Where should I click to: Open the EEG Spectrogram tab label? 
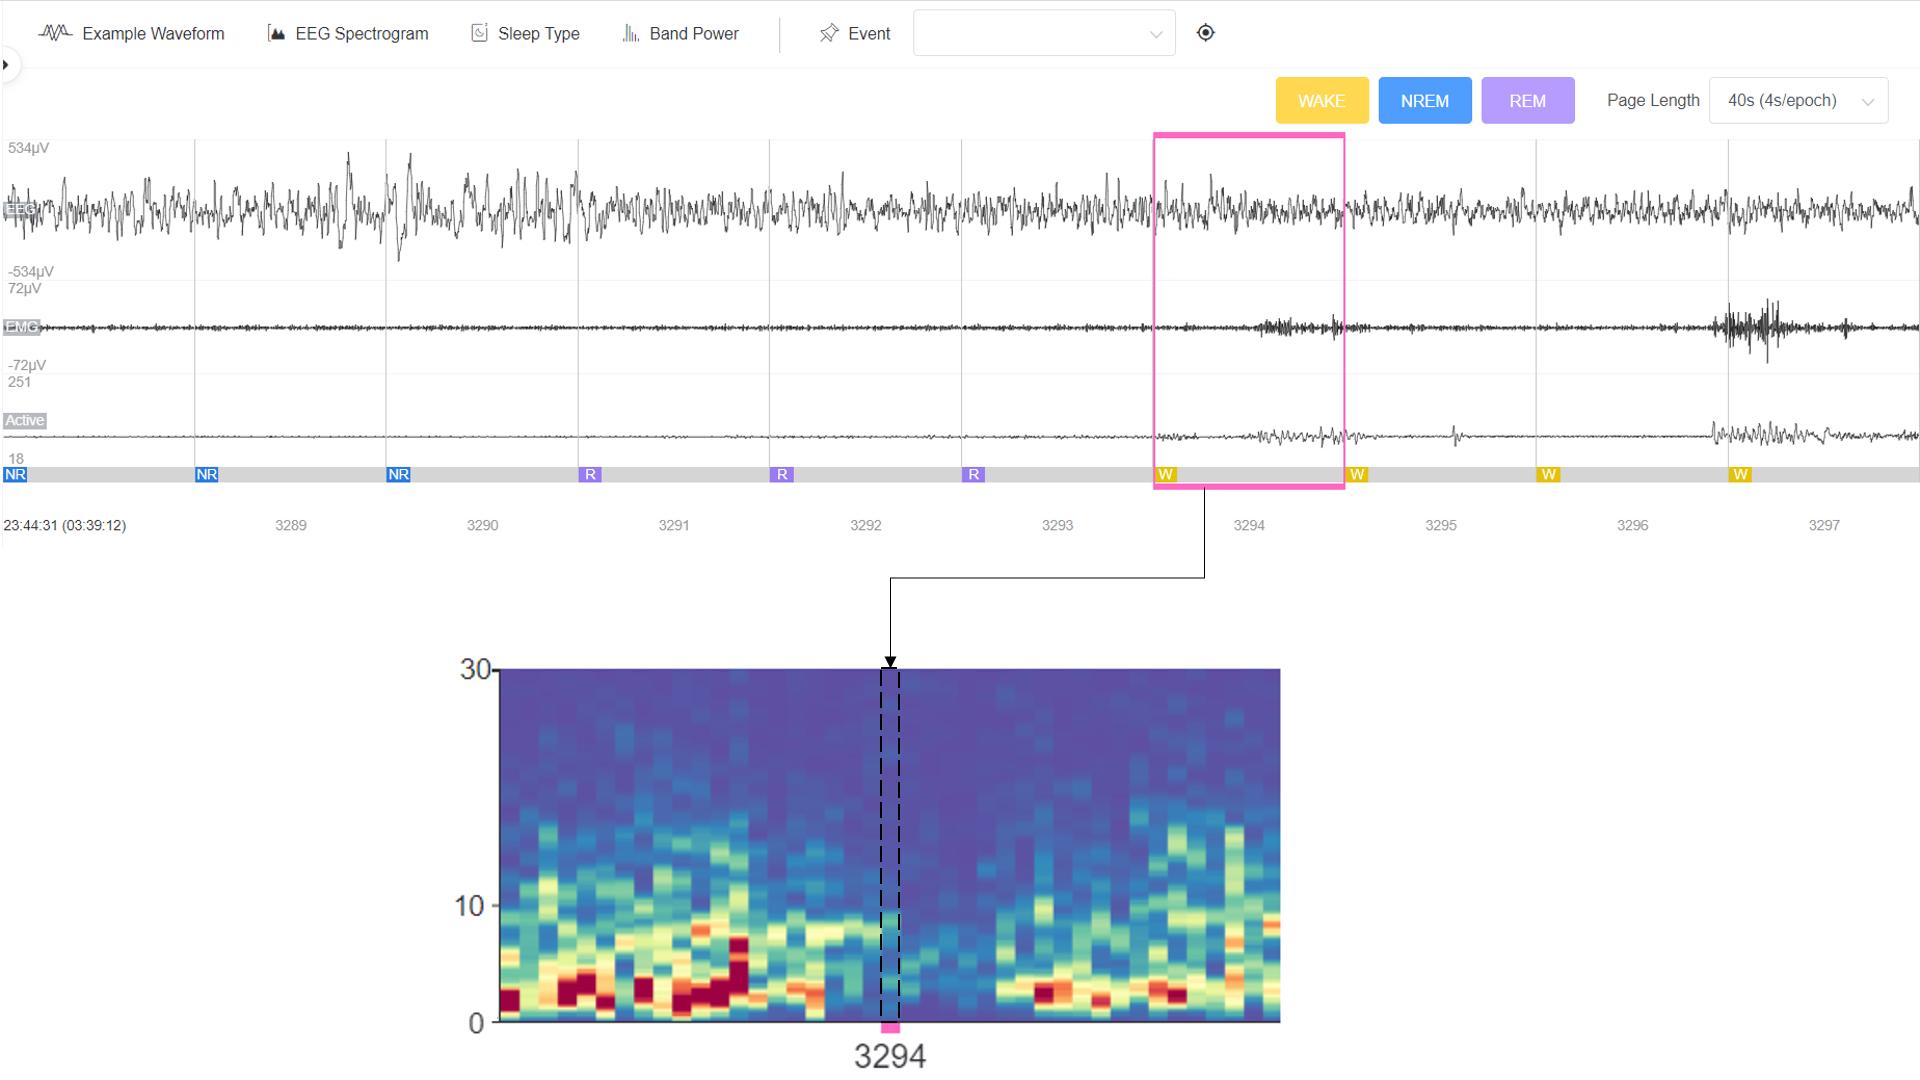tap(361, 33)
